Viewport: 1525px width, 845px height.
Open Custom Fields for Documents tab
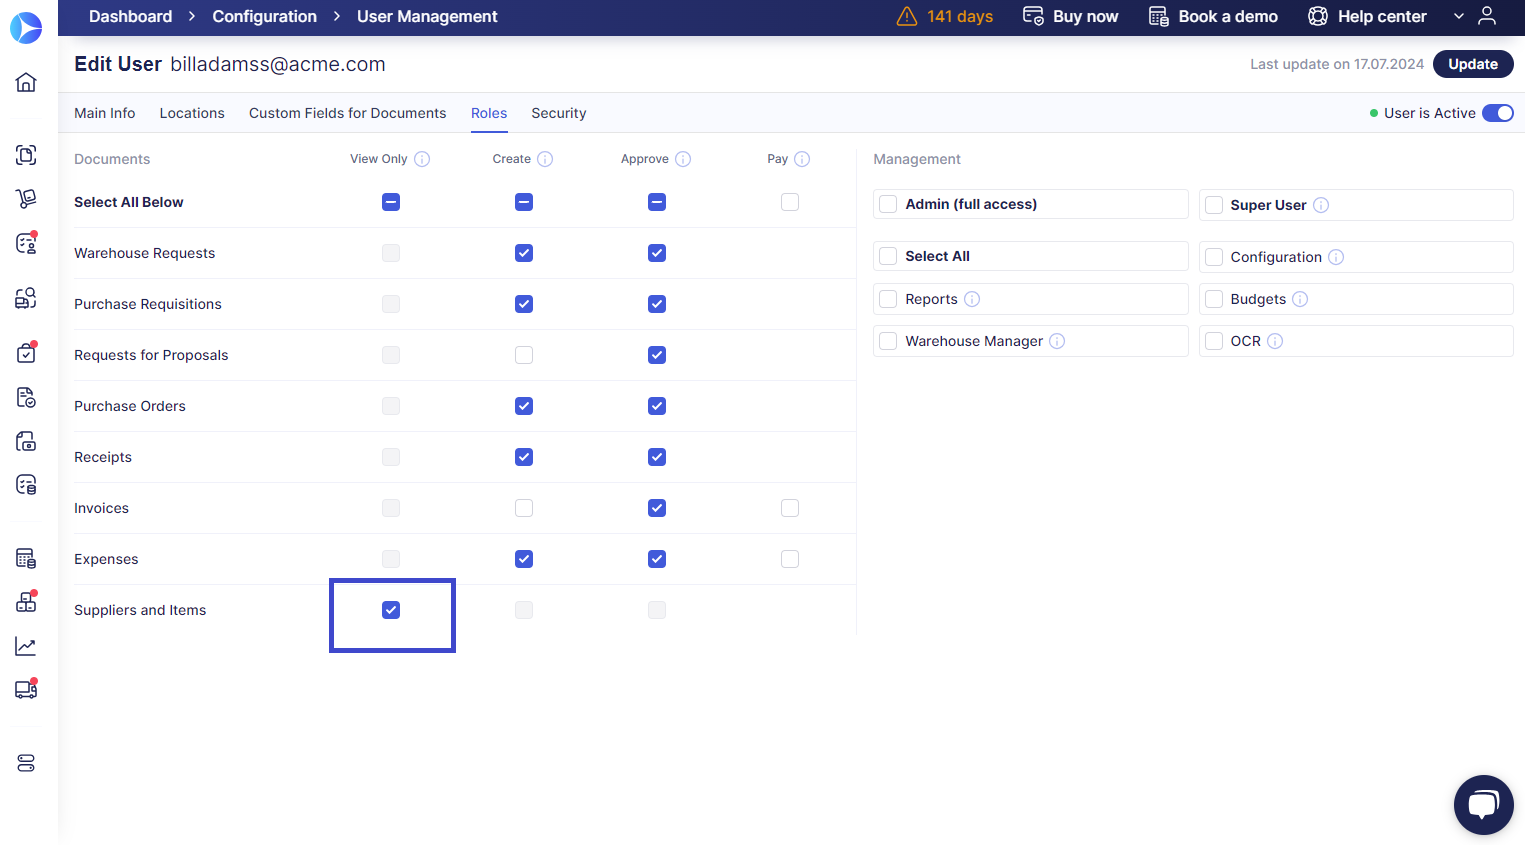(348, 113)
